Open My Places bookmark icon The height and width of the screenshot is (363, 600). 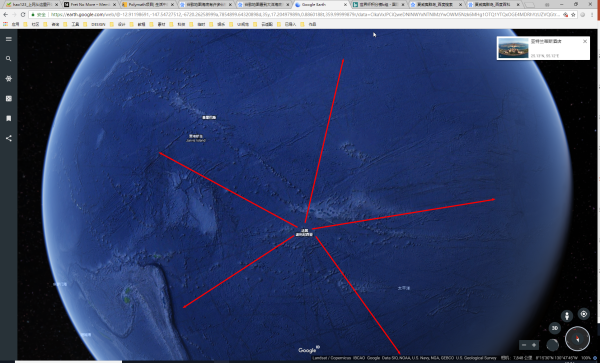point(8,119)
